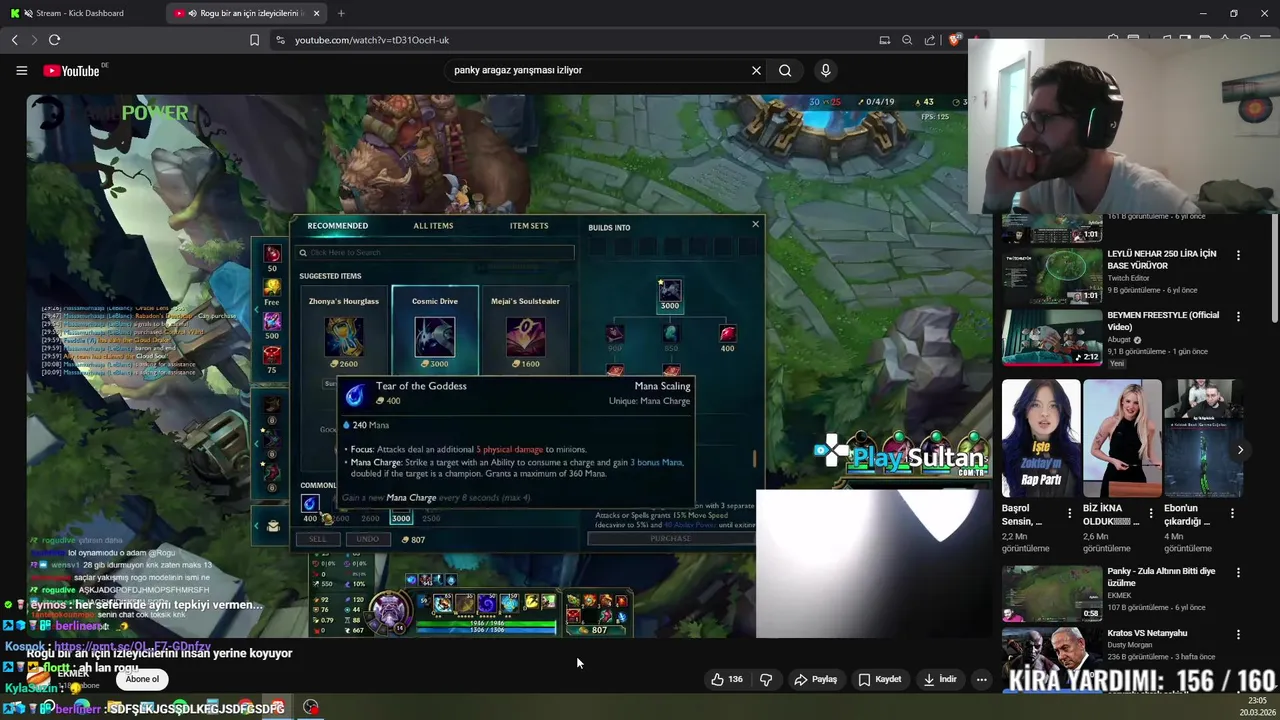Expand the shop bag side panel arrow

coord(256,526)
